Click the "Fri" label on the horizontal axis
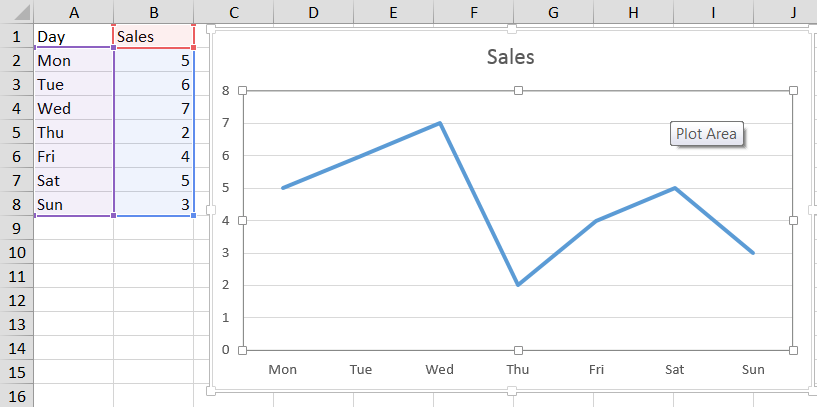The image size is (817, 407). 596,370
